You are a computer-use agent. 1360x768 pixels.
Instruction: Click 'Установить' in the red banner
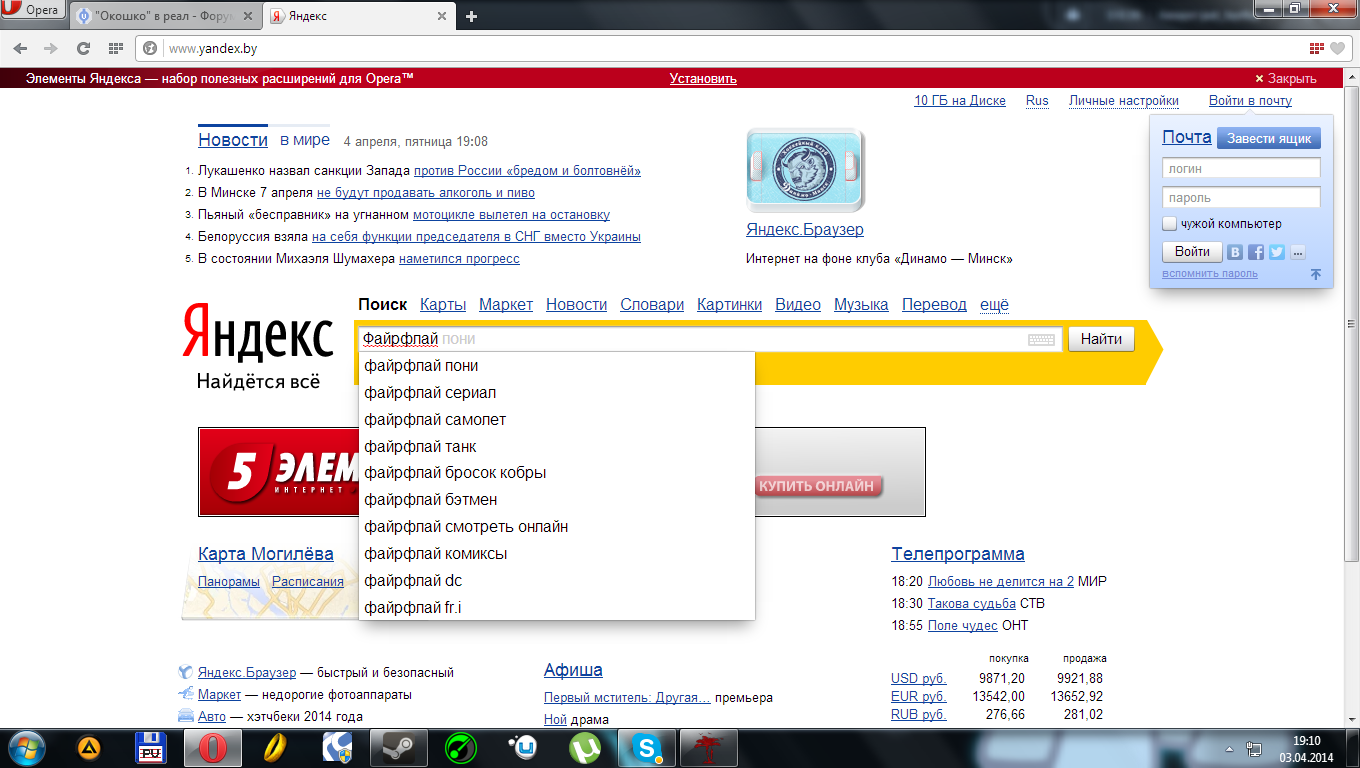click(703, 79)
